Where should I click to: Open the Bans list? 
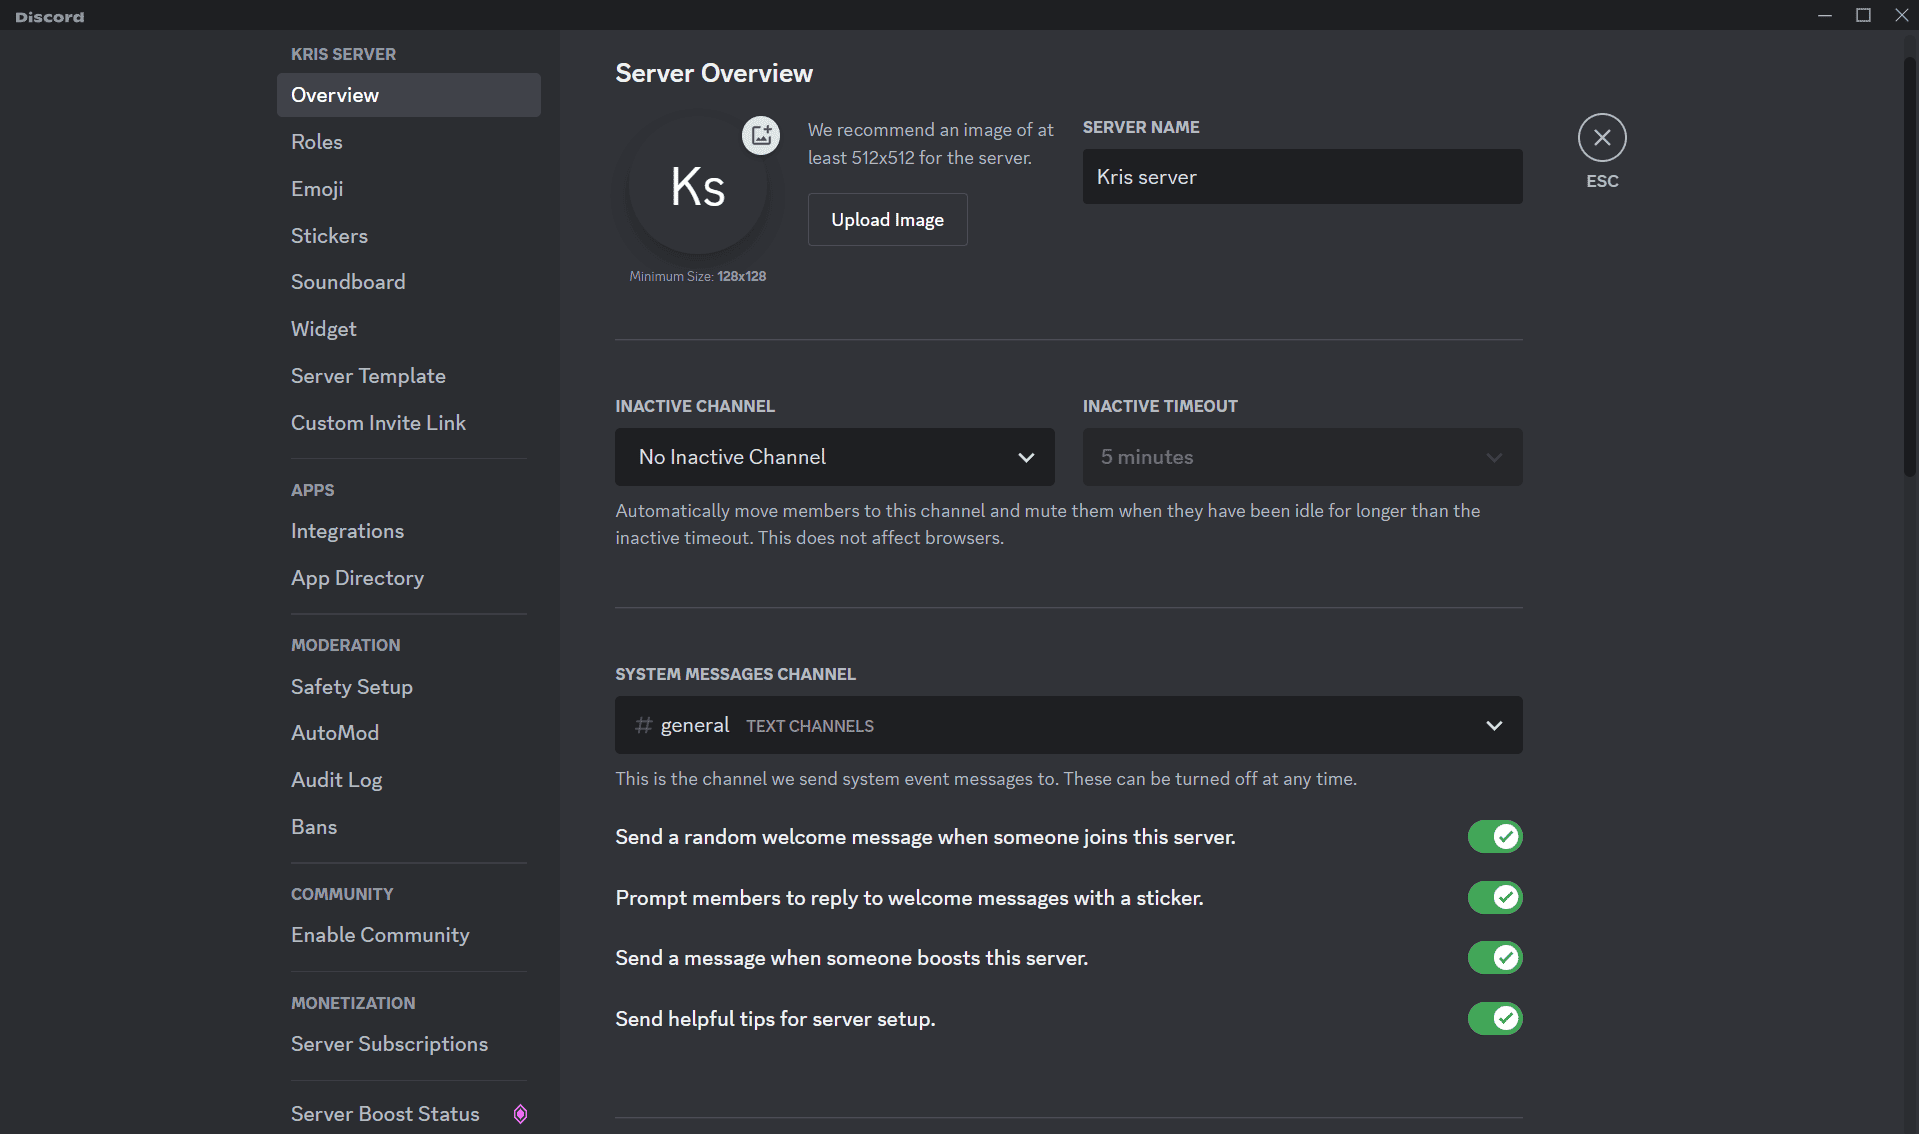click(x=408, y=827)
